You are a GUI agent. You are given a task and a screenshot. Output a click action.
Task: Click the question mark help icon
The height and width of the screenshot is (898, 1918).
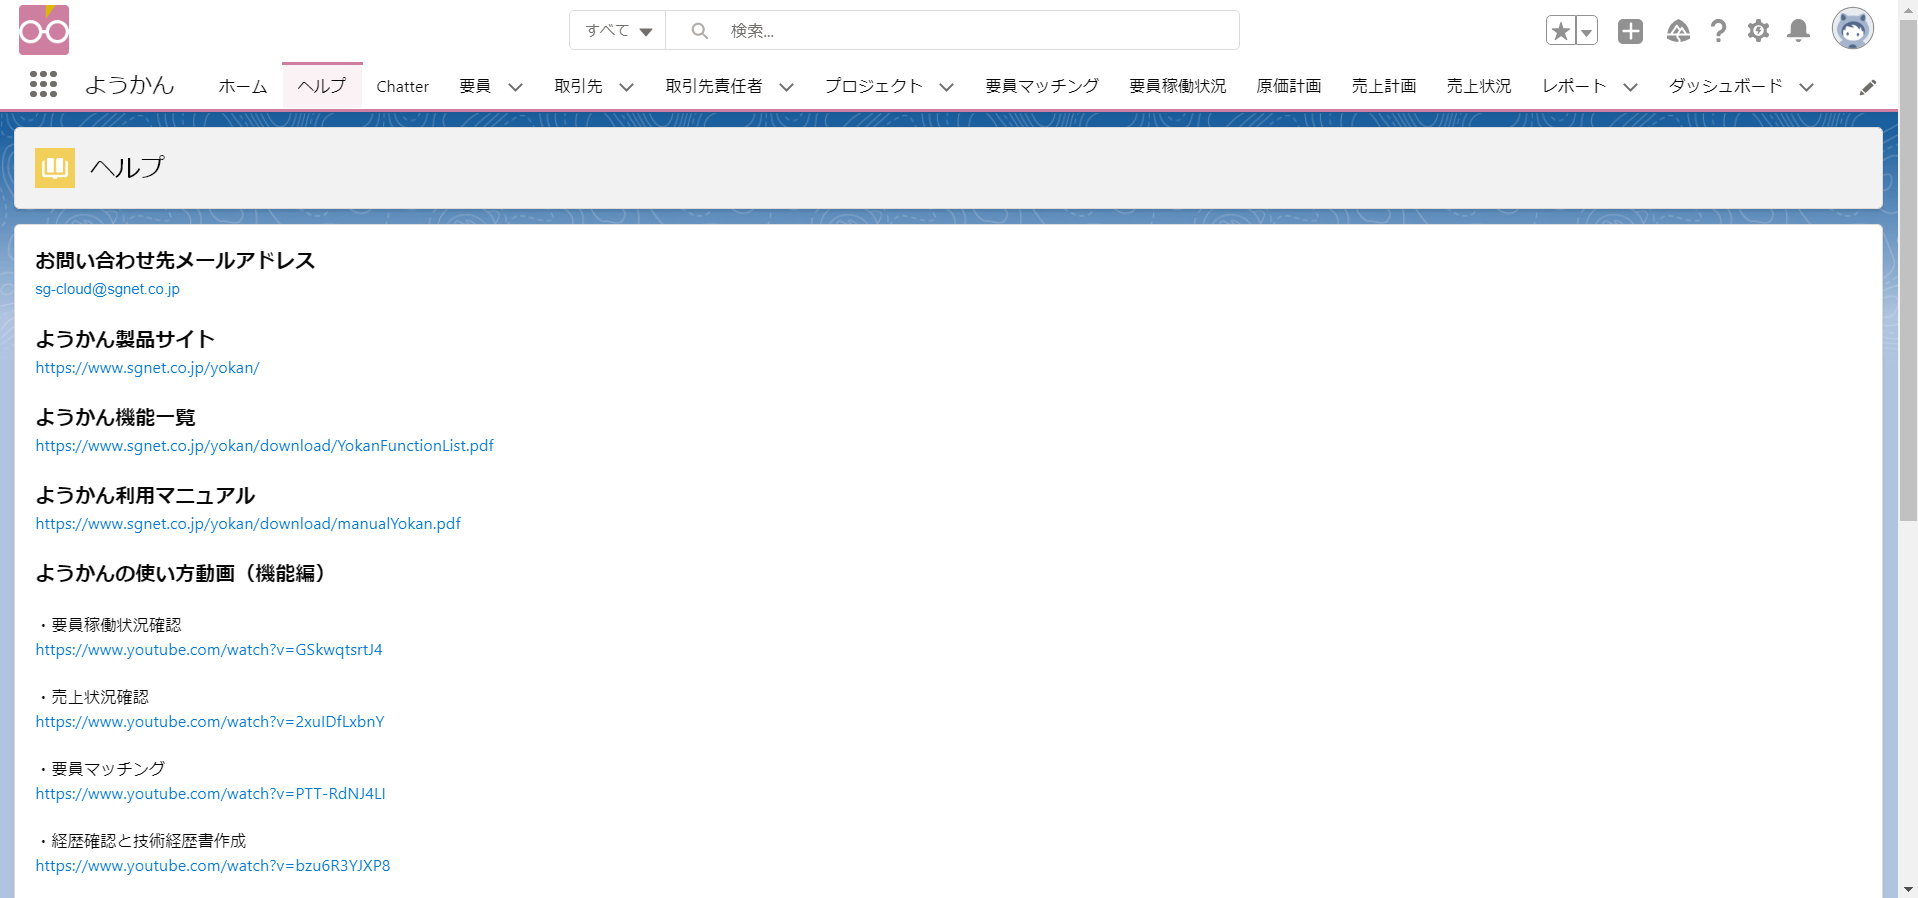pos(1718,31)
